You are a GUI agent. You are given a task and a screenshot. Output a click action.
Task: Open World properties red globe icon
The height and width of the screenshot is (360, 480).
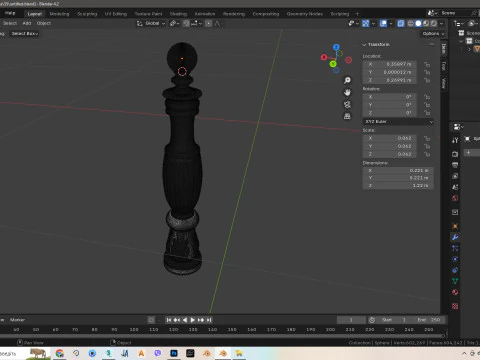click(455, 198)
